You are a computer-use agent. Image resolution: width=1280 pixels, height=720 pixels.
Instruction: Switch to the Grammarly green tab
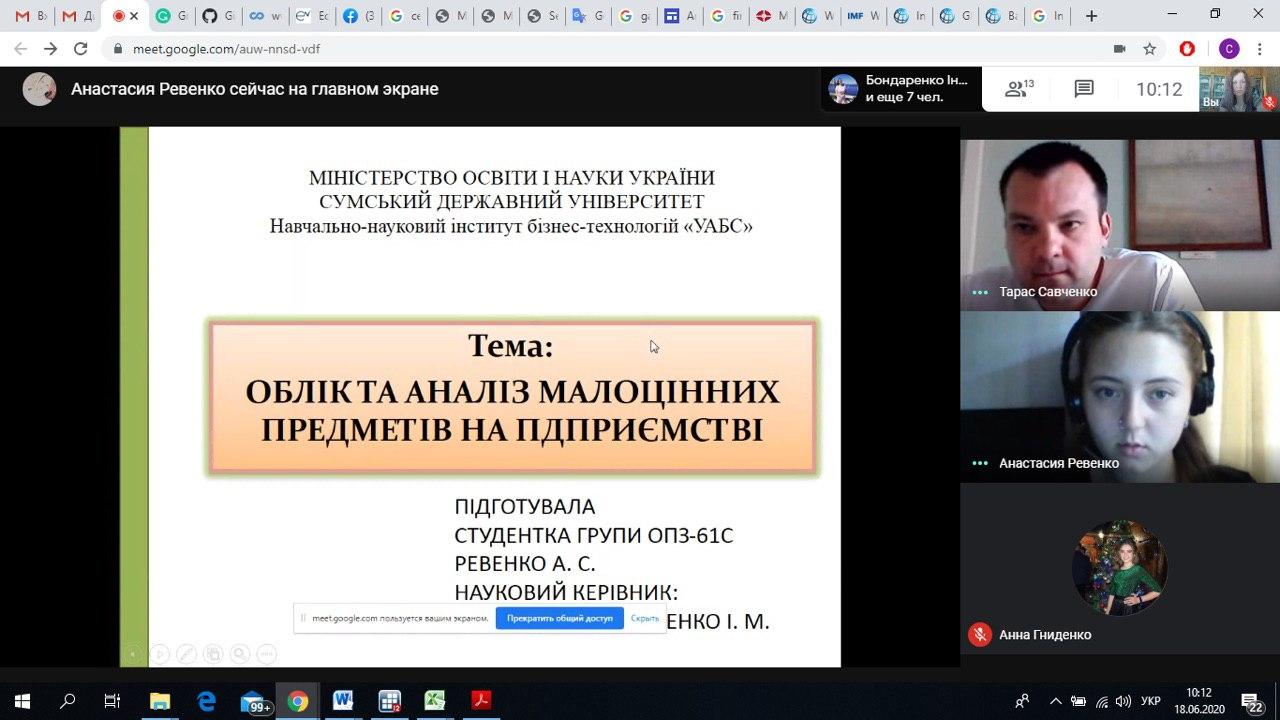point(171,16)
